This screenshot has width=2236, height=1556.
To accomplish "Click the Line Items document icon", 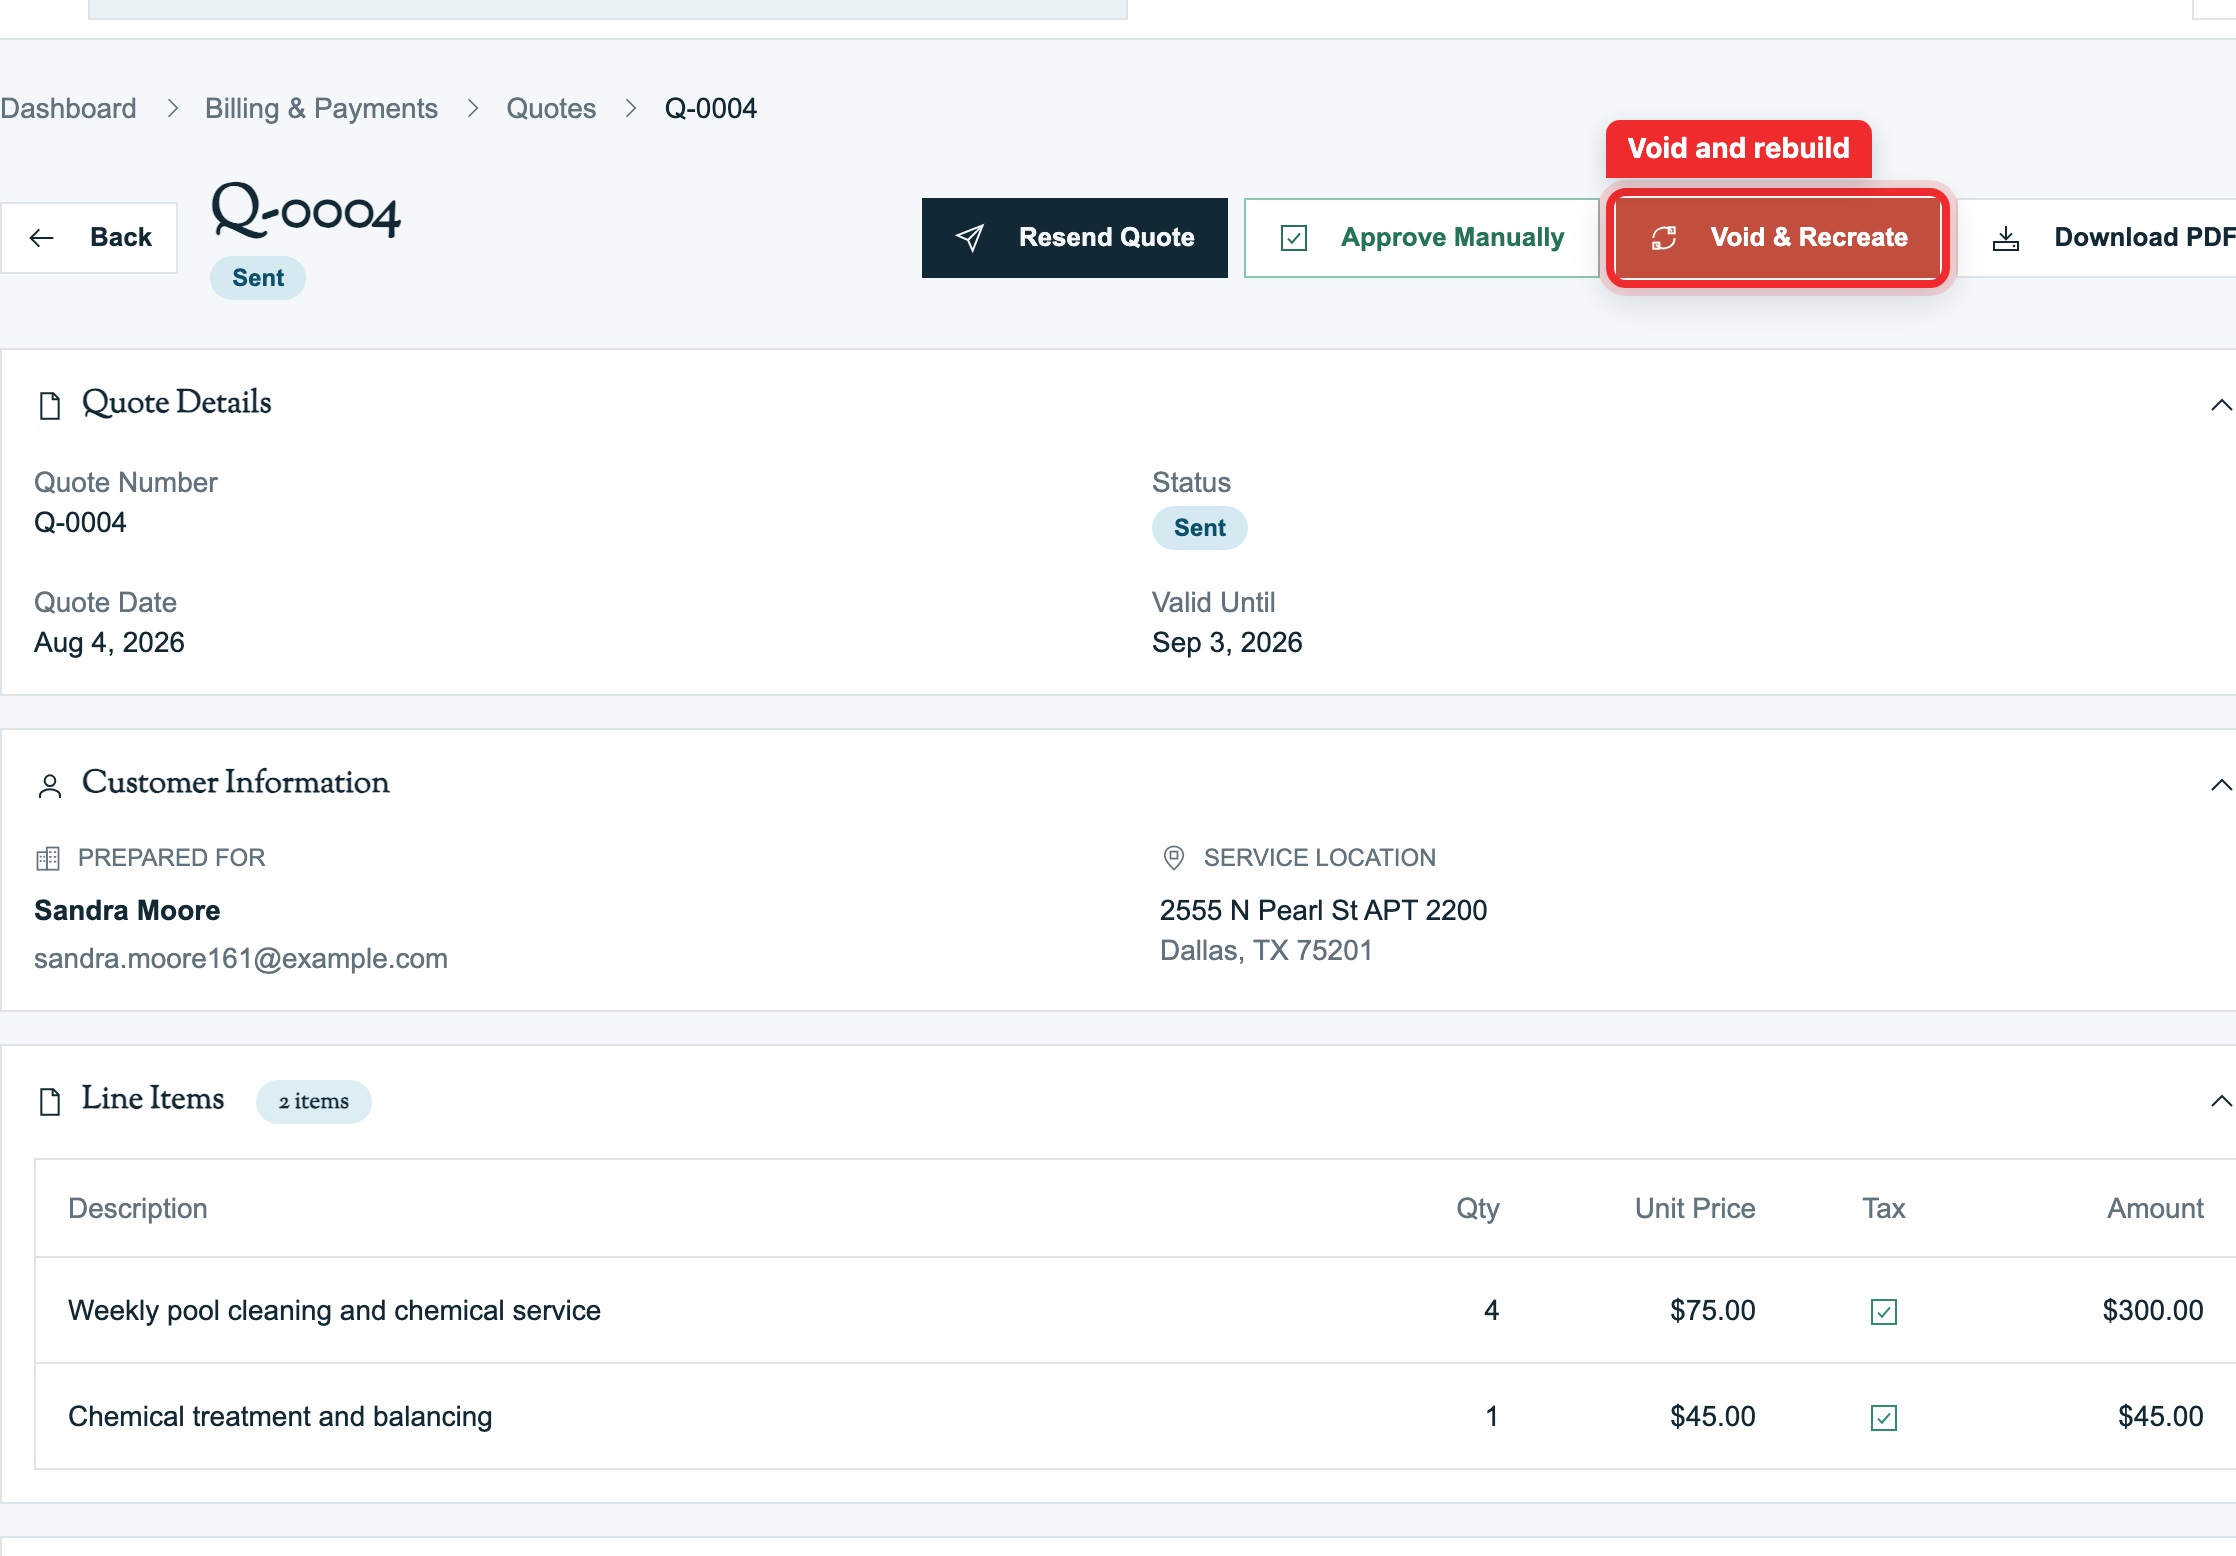I will click(x=50, y=1101).
